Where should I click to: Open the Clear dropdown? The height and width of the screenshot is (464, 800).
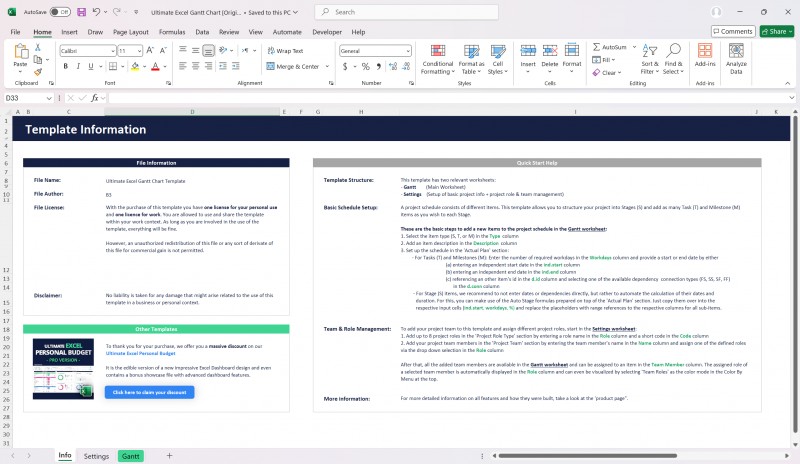pos(607,72)
